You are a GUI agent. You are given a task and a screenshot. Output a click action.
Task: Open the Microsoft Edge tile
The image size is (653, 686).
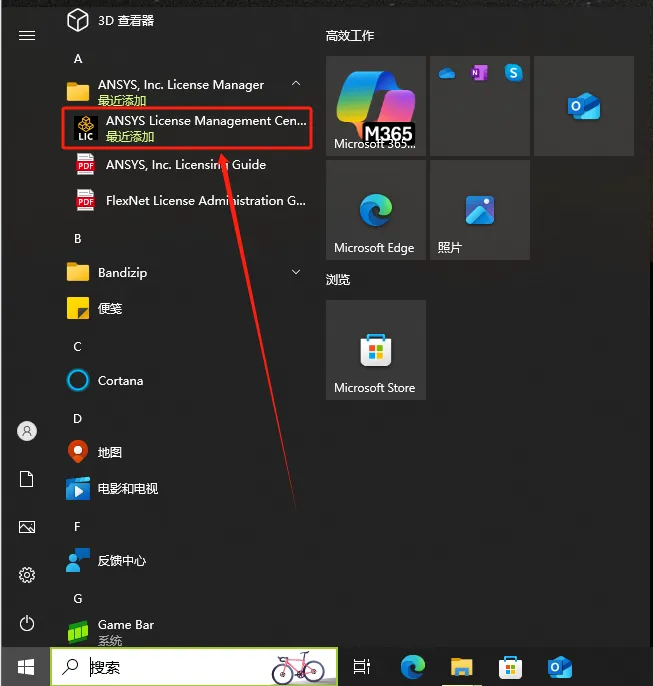376,210
